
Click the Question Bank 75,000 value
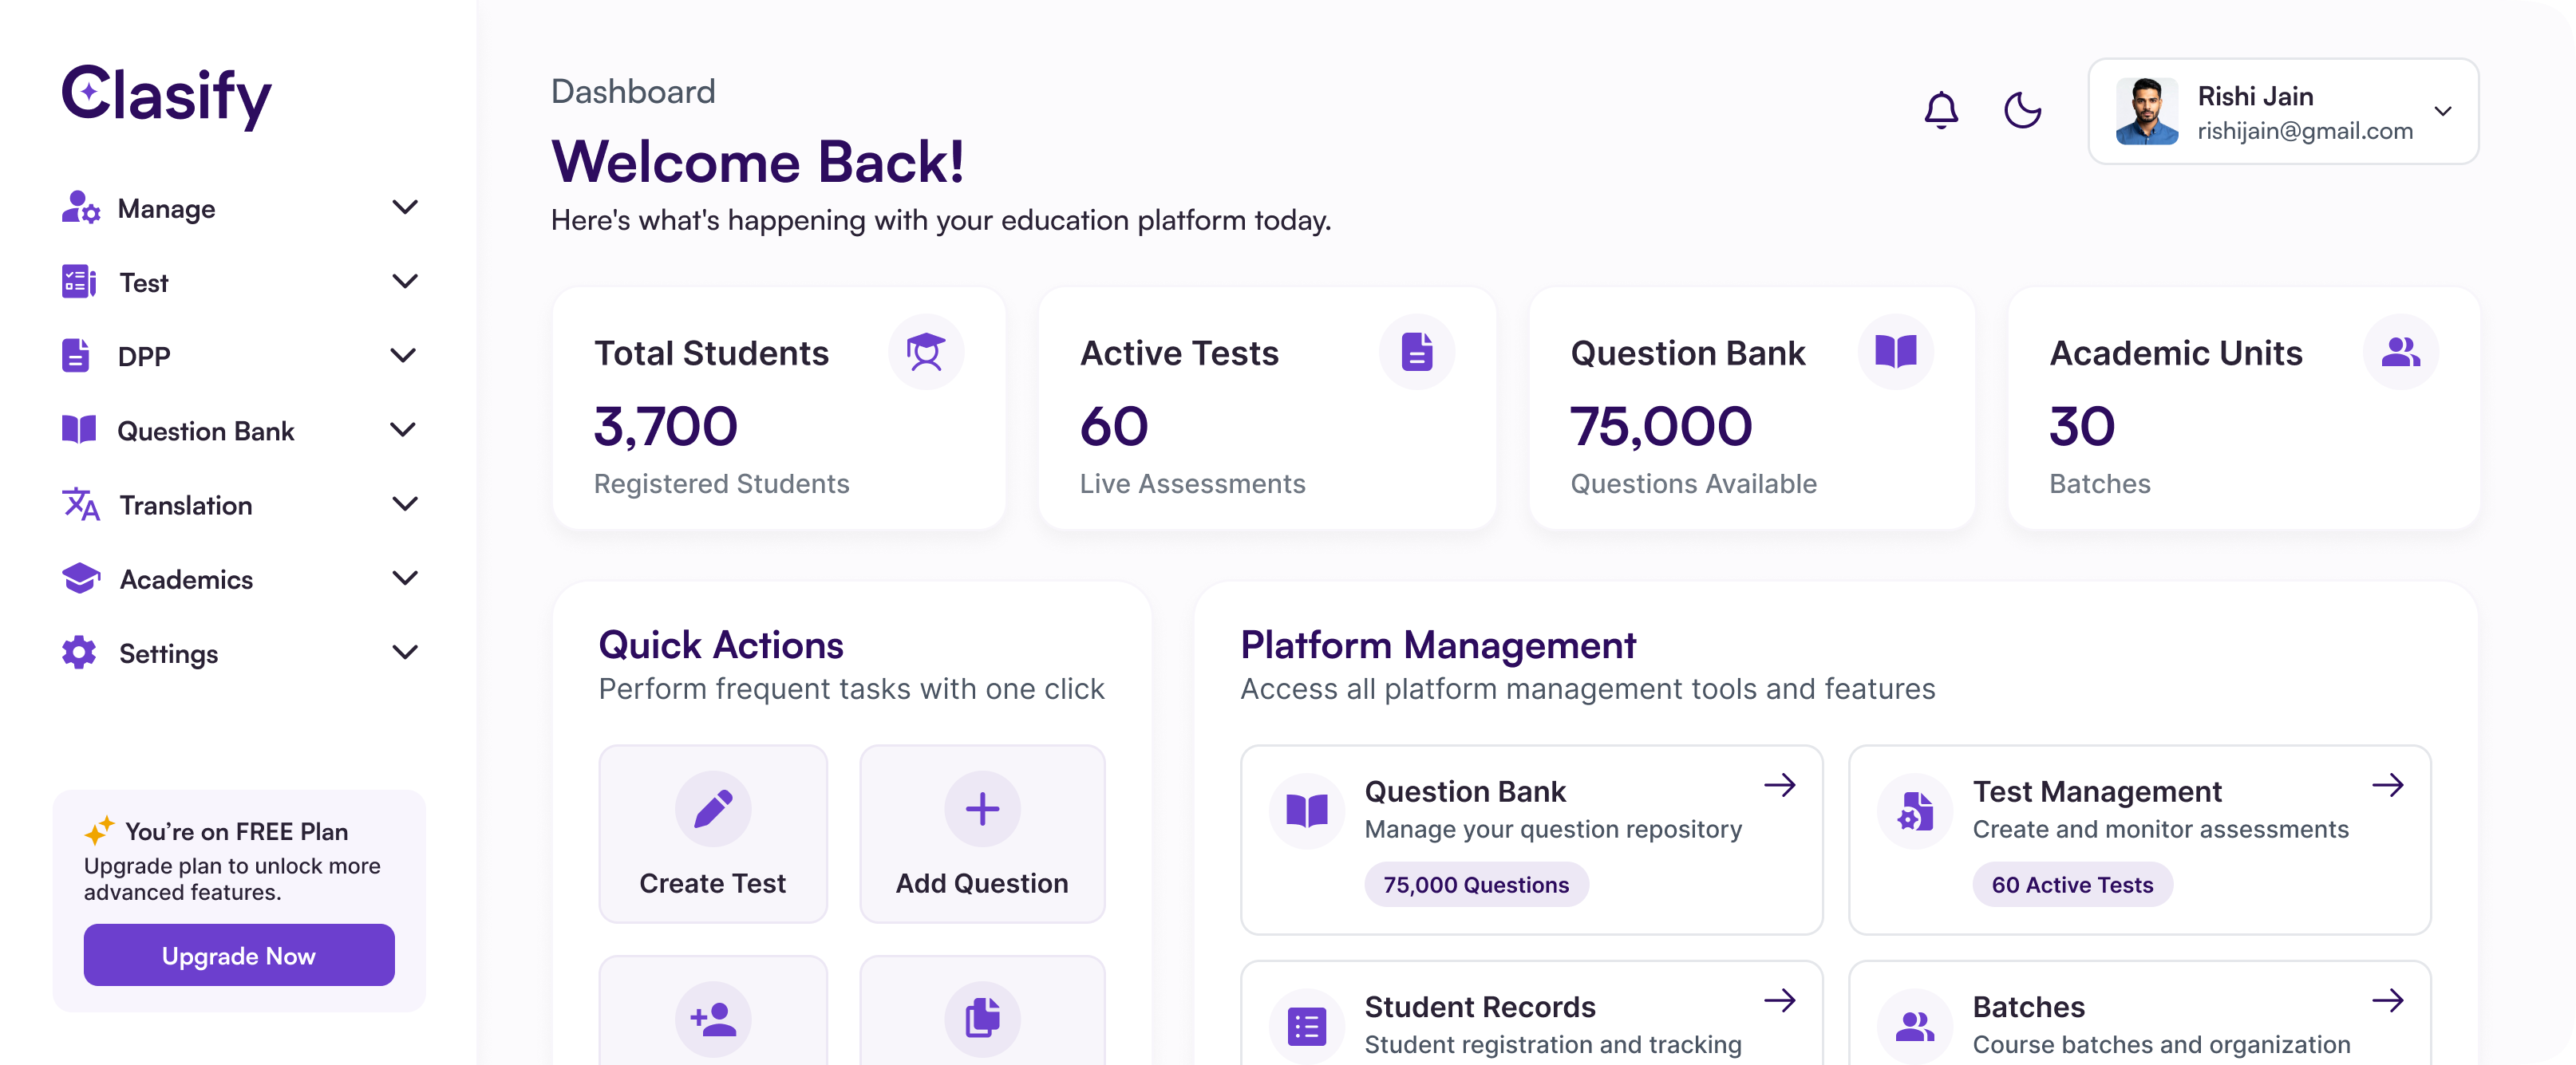pos(1661,427)
